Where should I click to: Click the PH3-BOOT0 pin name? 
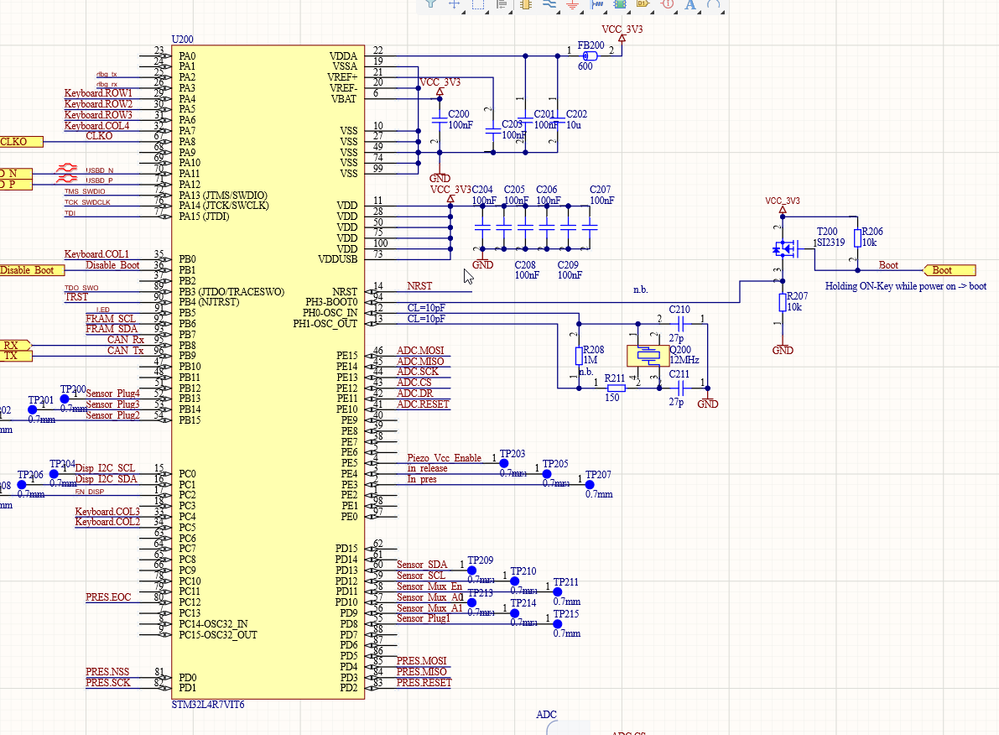coord(331,302)
